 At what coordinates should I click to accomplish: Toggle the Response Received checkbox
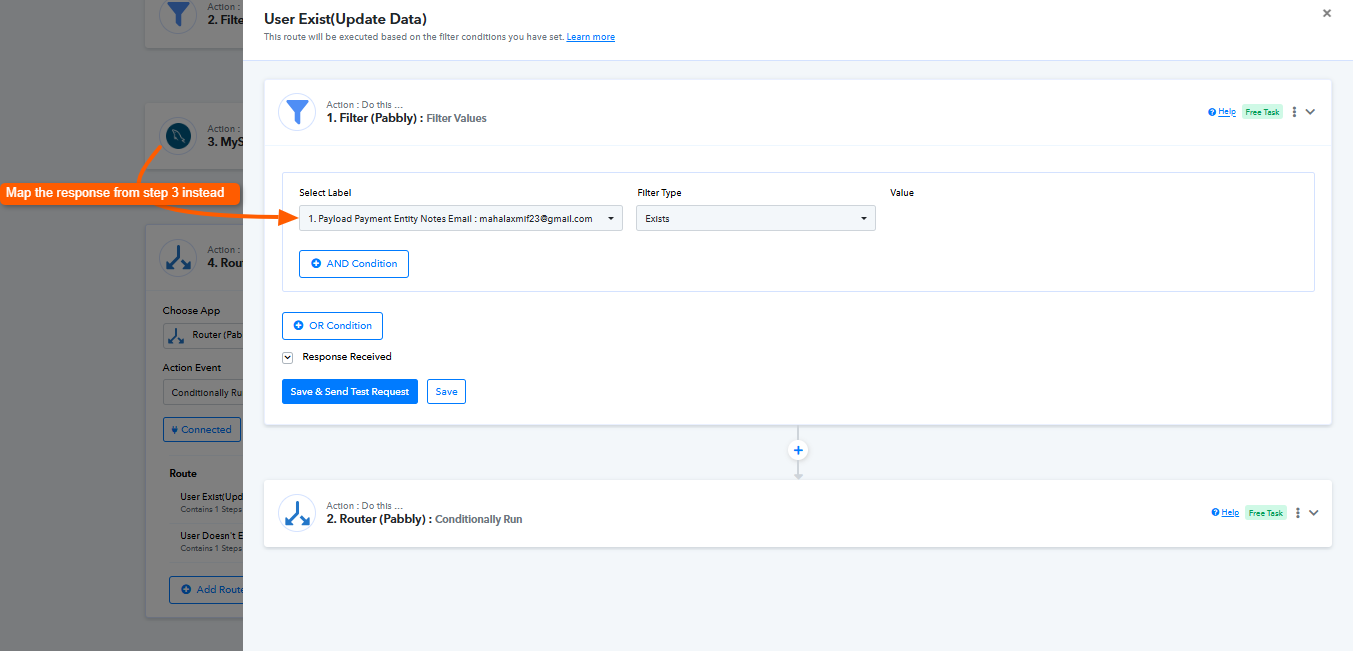[288, 357]
